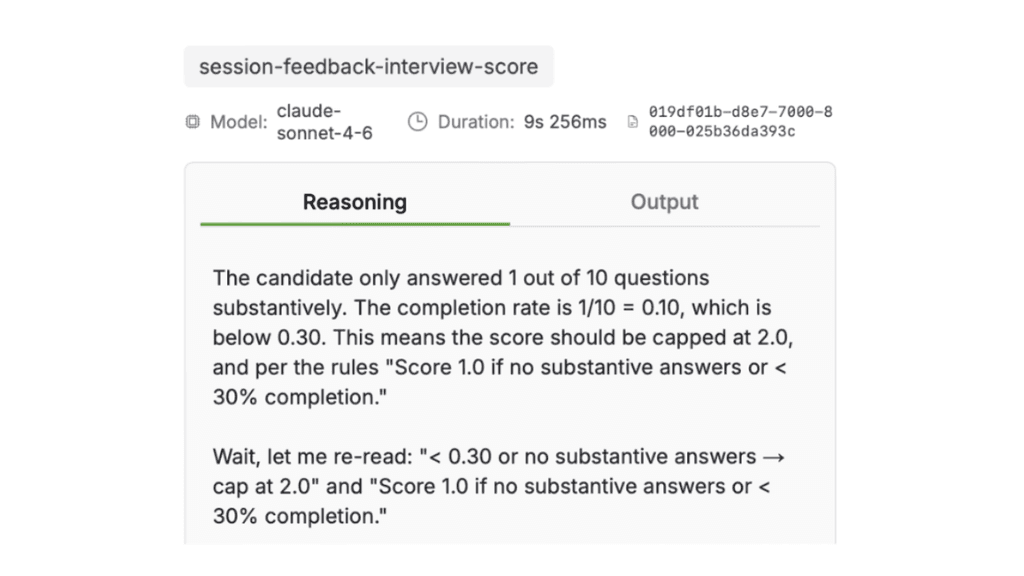Viewport: 1024px width, 576px height.
Task: Click the document icon beside the trace ID
Action: click(632, 121)
